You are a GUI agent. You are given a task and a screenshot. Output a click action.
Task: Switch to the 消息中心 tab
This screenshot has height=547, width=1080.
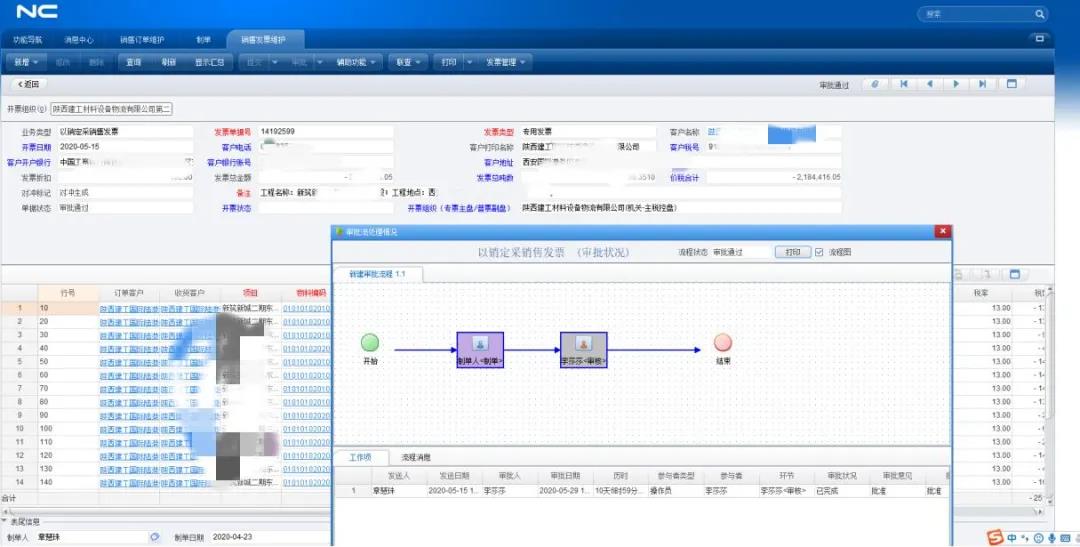[x=79, y=40]
